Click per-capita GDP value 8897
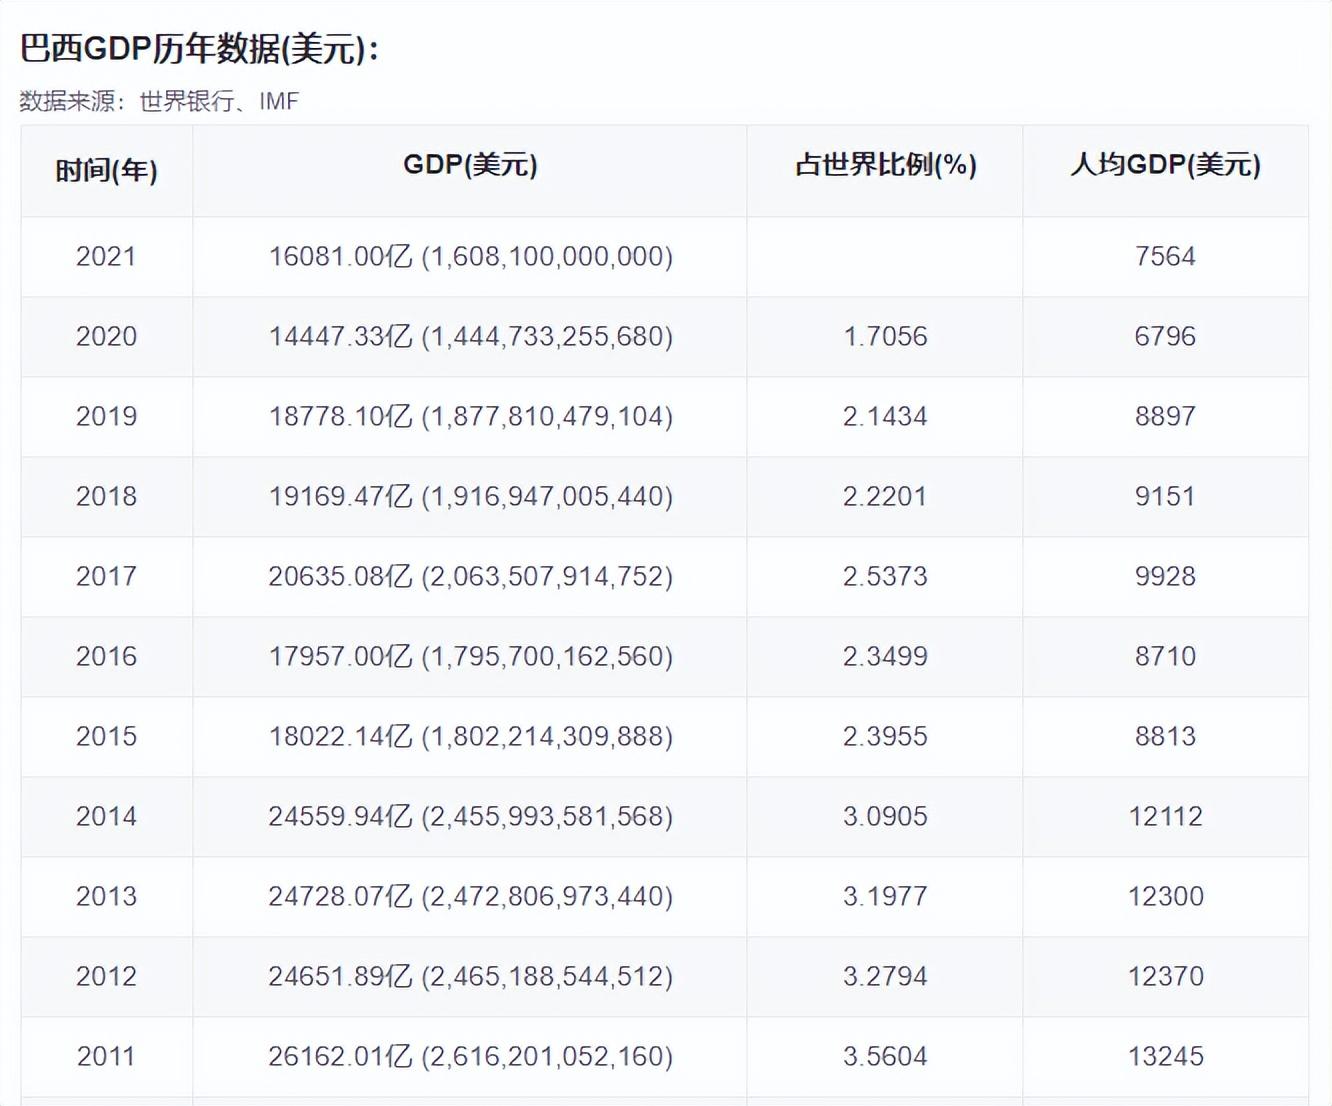This screenshot has height=1106, width=1332. tap(1165, 416)
